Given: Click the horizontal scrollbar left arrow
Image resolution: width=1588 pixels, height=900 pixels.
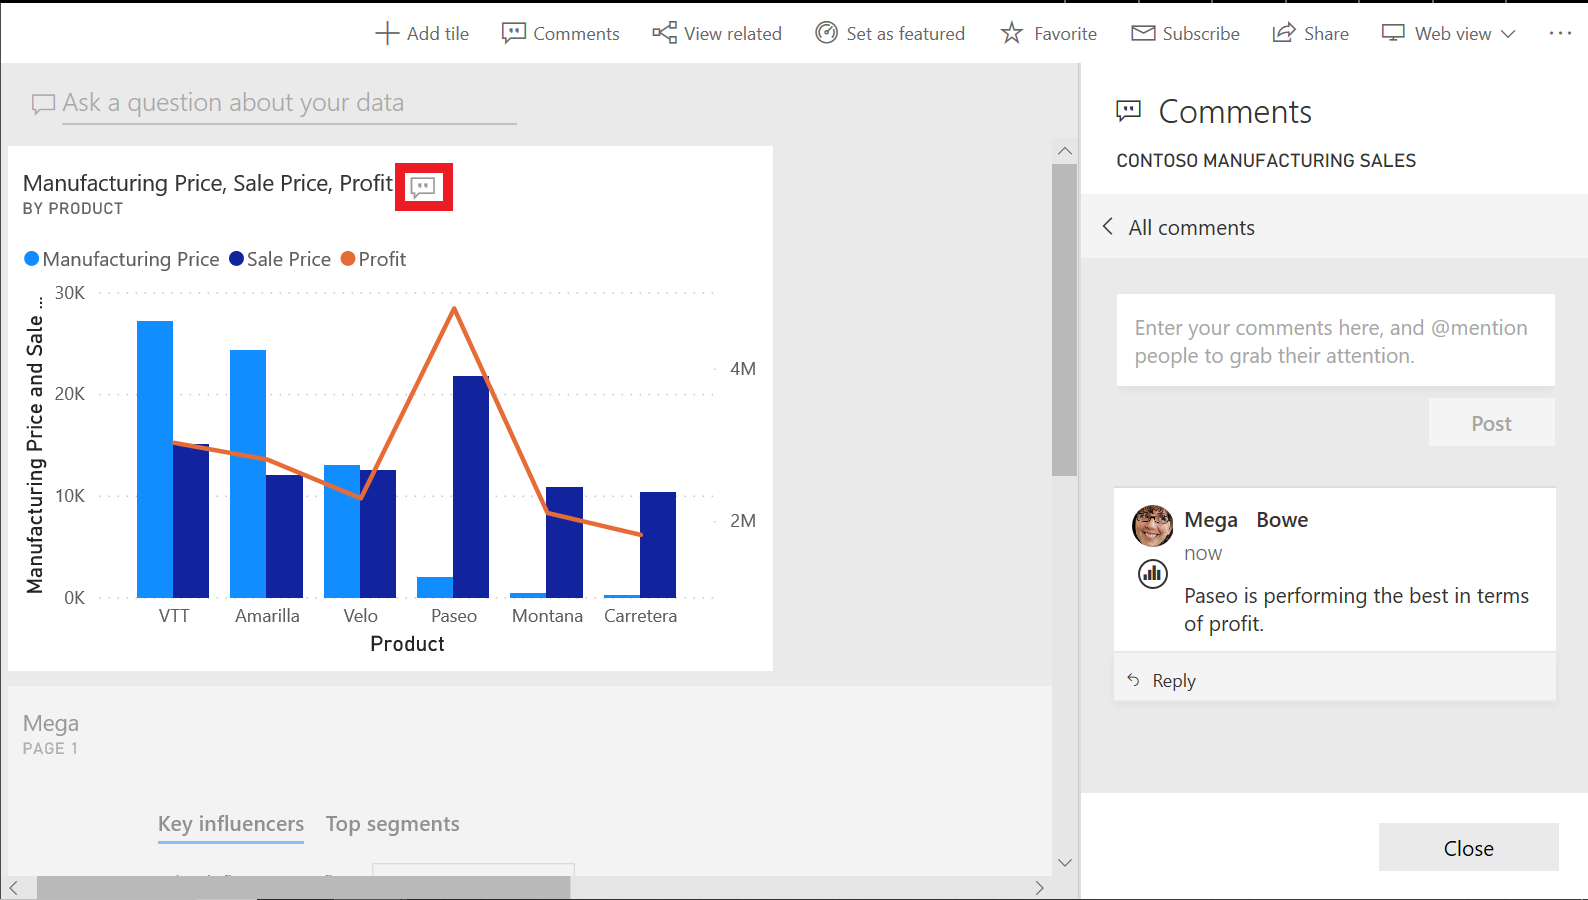Looking at the screenshot, I should (14, 888).
